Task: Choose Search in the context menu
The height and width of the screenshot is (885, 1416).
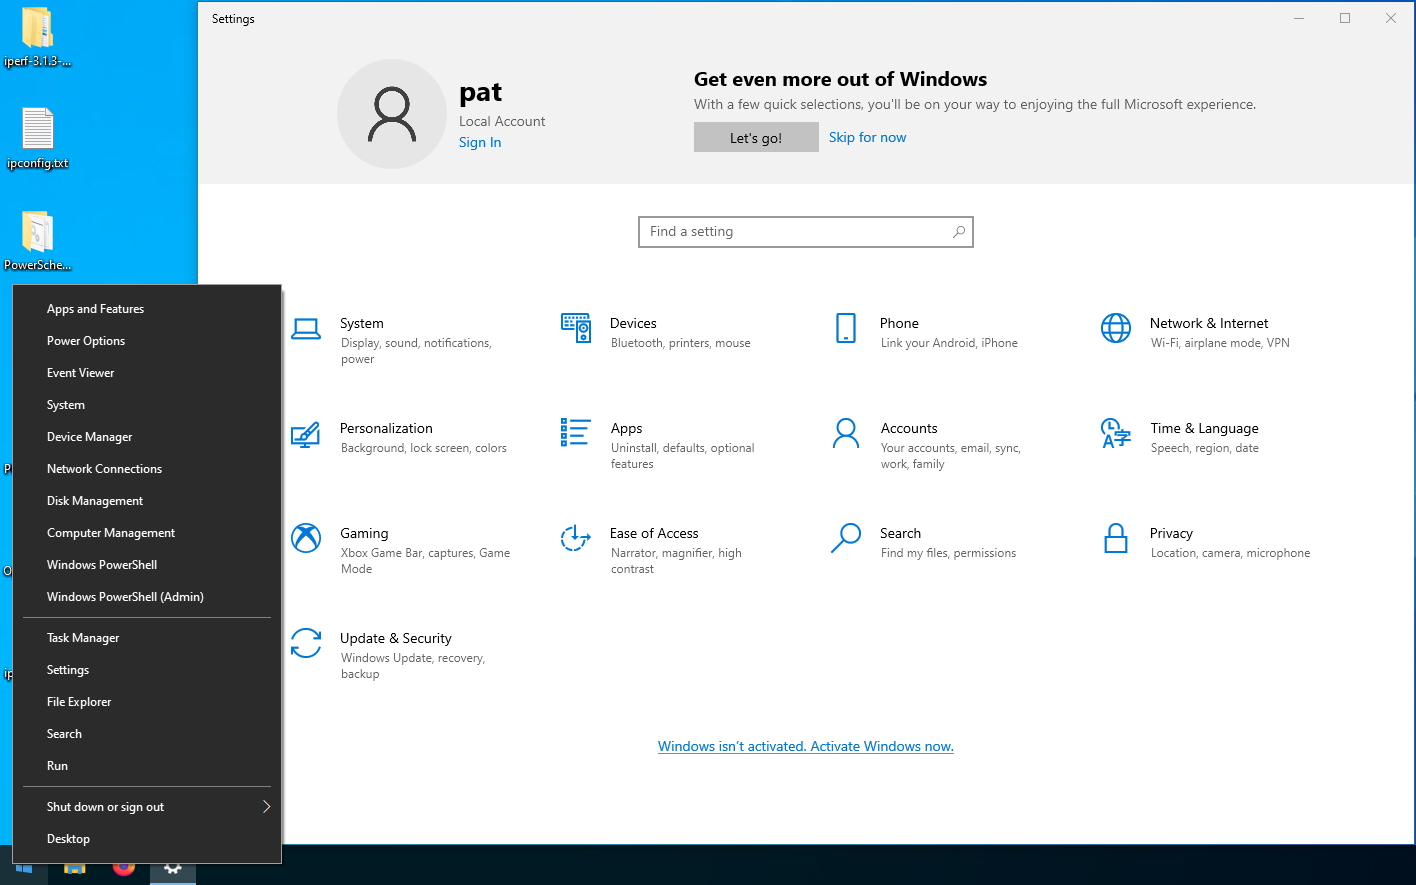Action: point(147,734)
